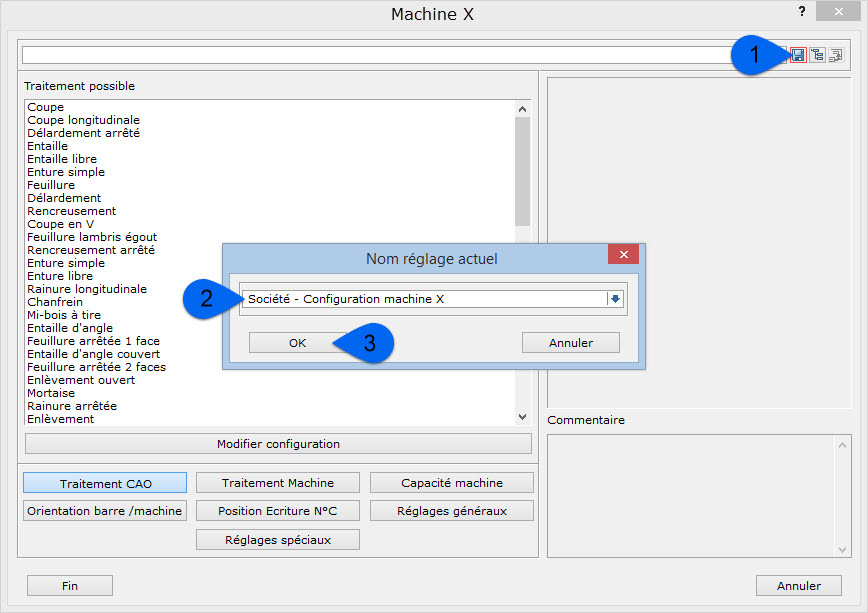Viewport: 868px width, 613px height.
Task: Close the Nom réglage actuel dialog
Action: click(x=623, y=256)
